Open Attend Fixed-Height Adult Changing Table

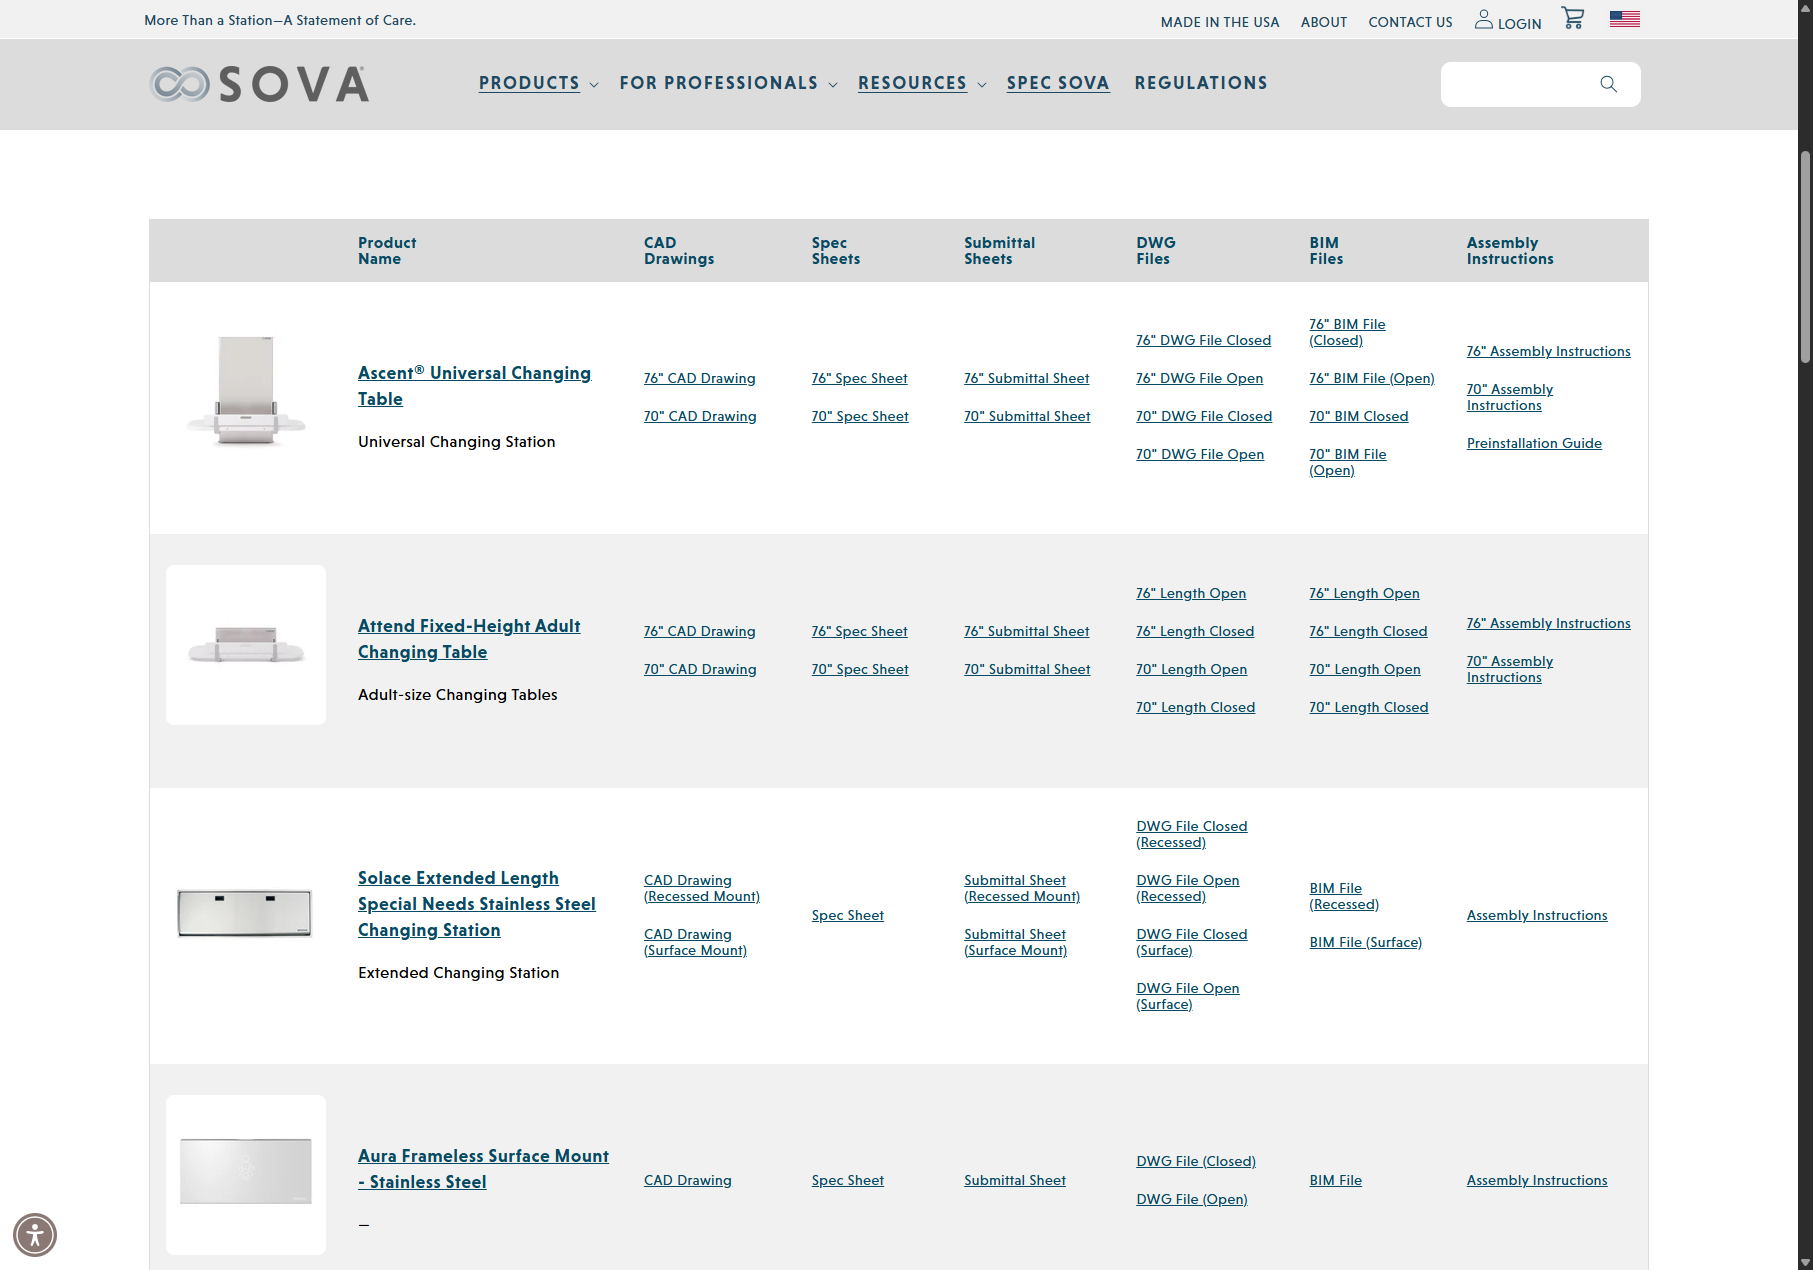point(469,639)
